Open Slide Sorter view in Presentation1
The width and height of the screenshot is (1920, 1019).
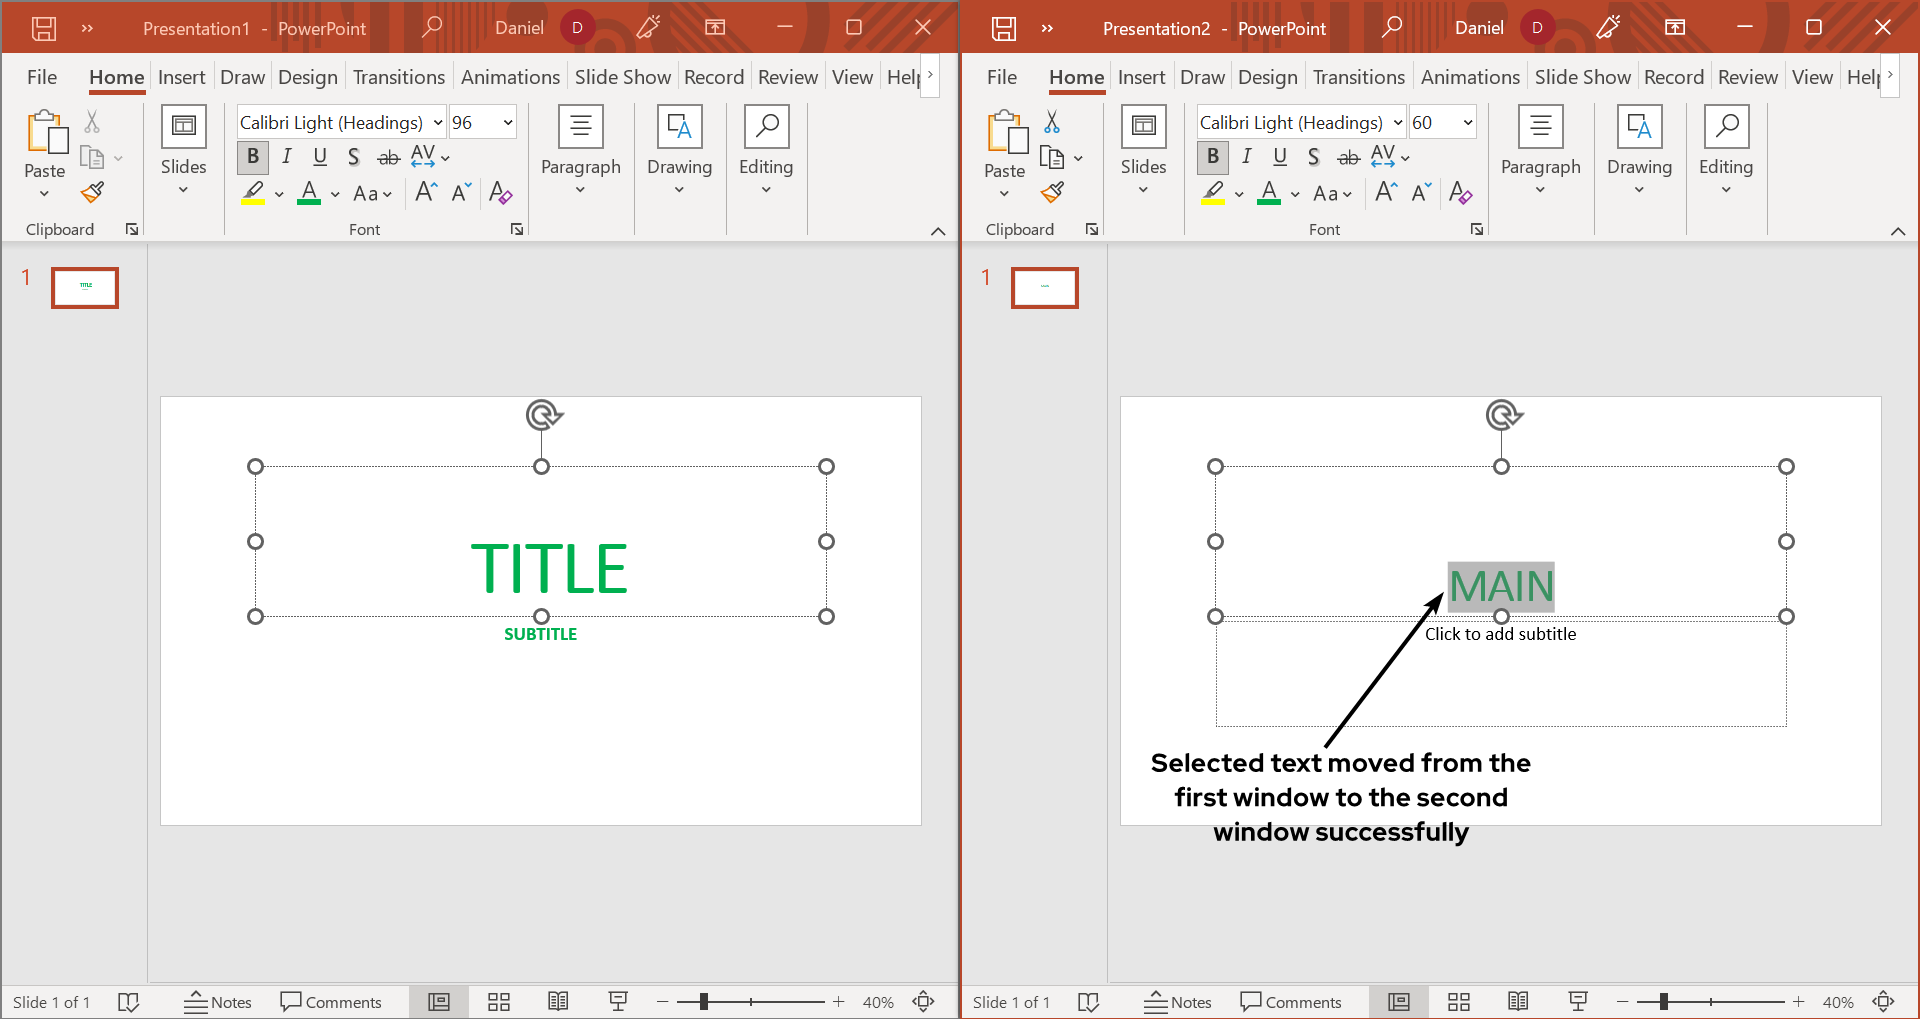click(x=499, y=1002)
